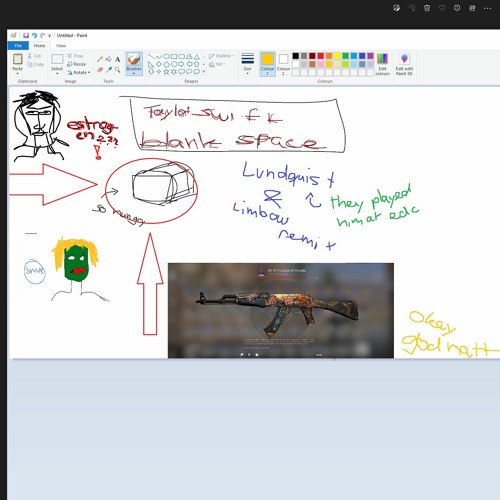
Task: Expand the shapes gallery with bottom arrow
Action: tap(204, 72)
